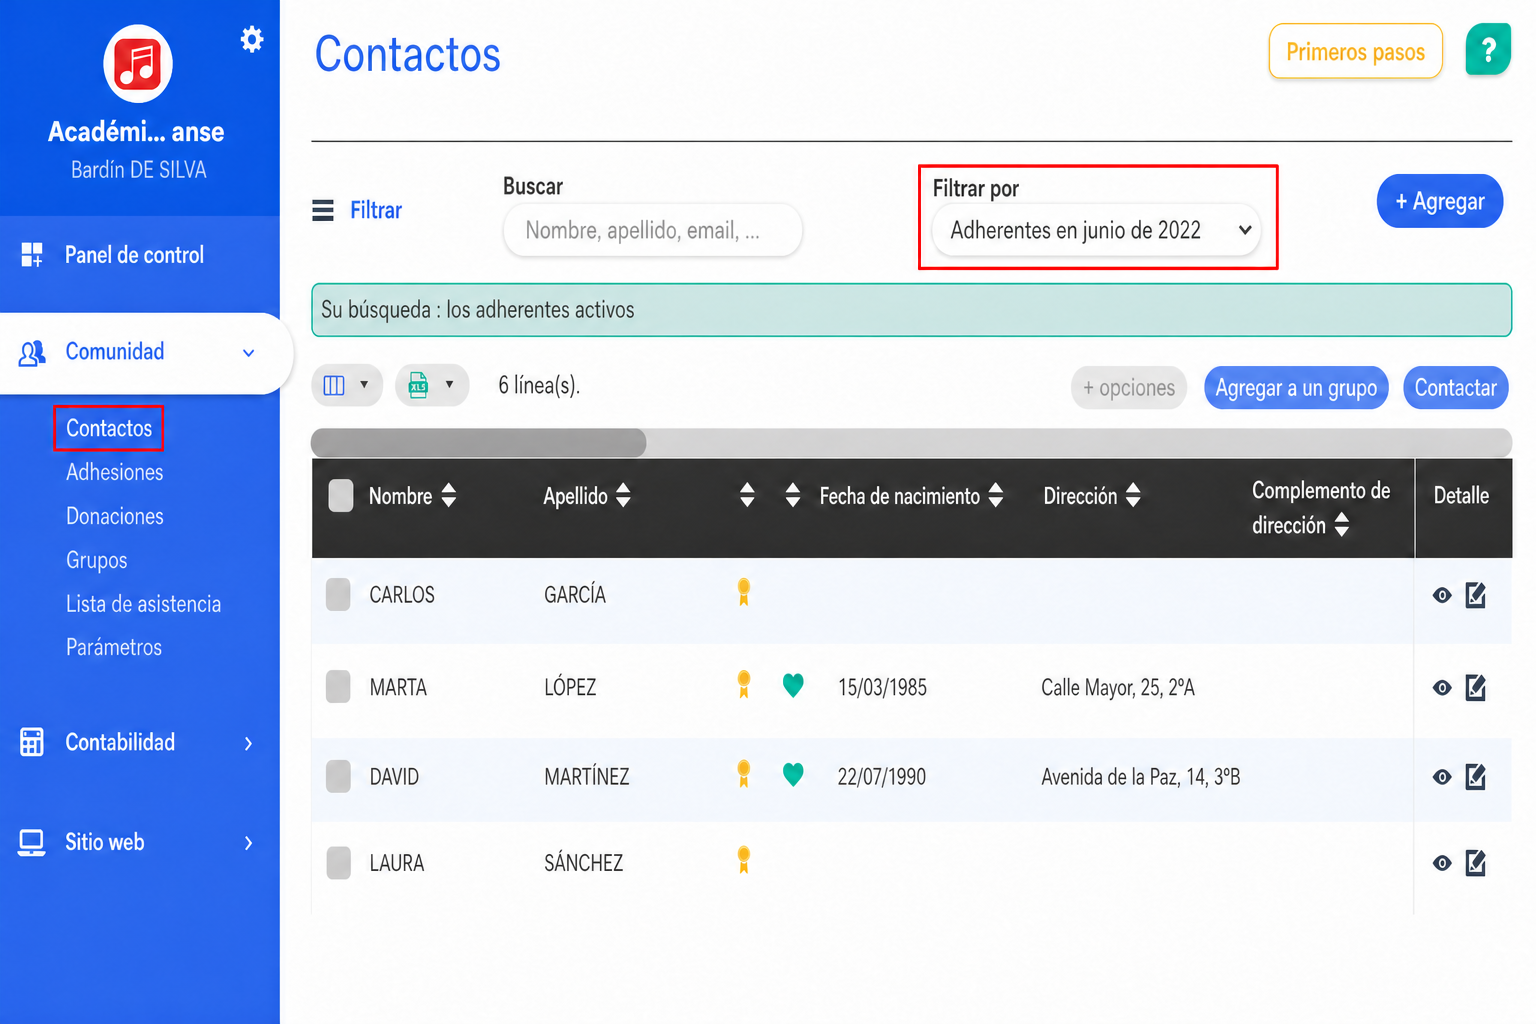The image size is (1536, 1024).
Task: Open the XLS export icon menu
Action: click(x=432, y=385)
